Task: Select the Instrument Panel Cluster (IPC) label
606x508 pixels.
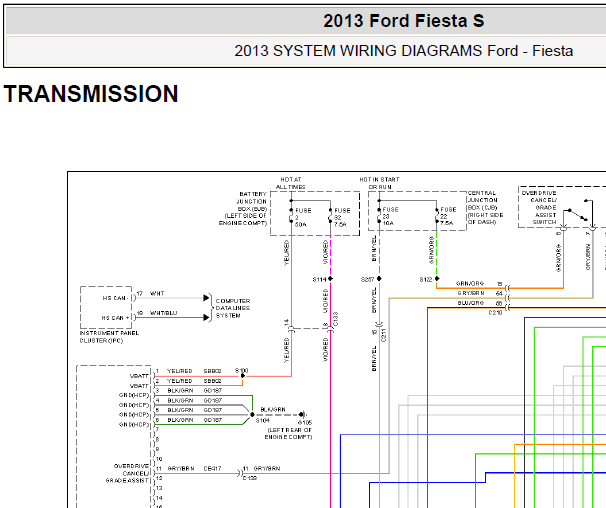Action: [109, 337]
